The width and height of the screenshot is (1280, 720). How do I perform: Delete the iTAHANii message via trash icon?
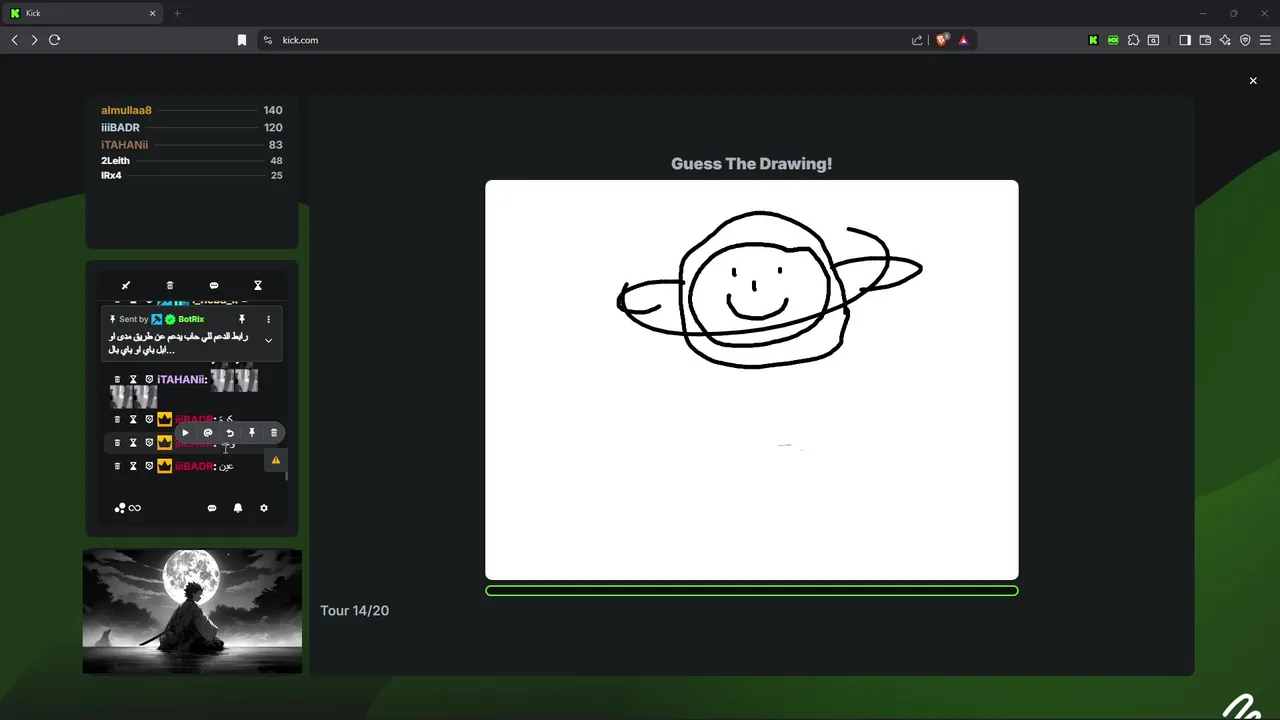117,380
